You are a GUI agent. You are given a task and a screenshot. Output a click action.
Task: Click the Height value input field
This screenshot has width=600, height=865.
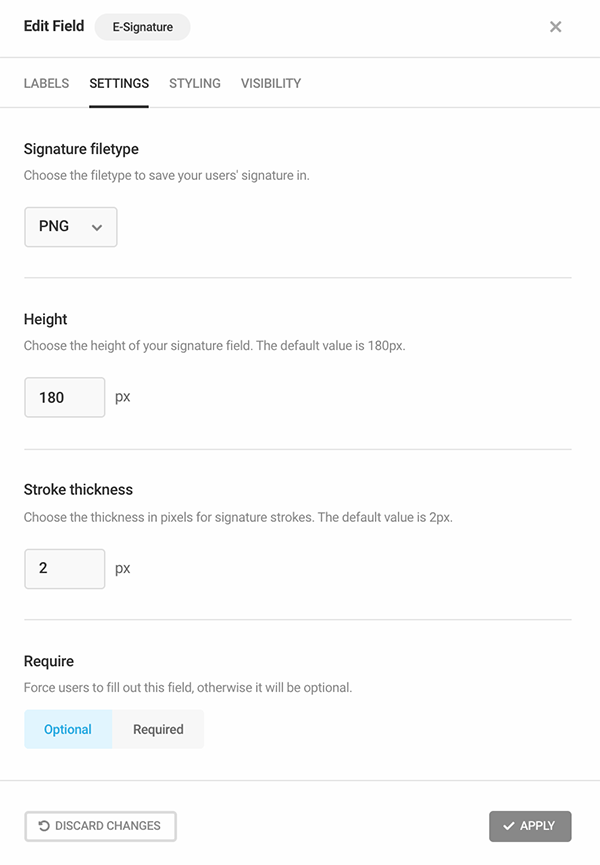pos(64,397)
